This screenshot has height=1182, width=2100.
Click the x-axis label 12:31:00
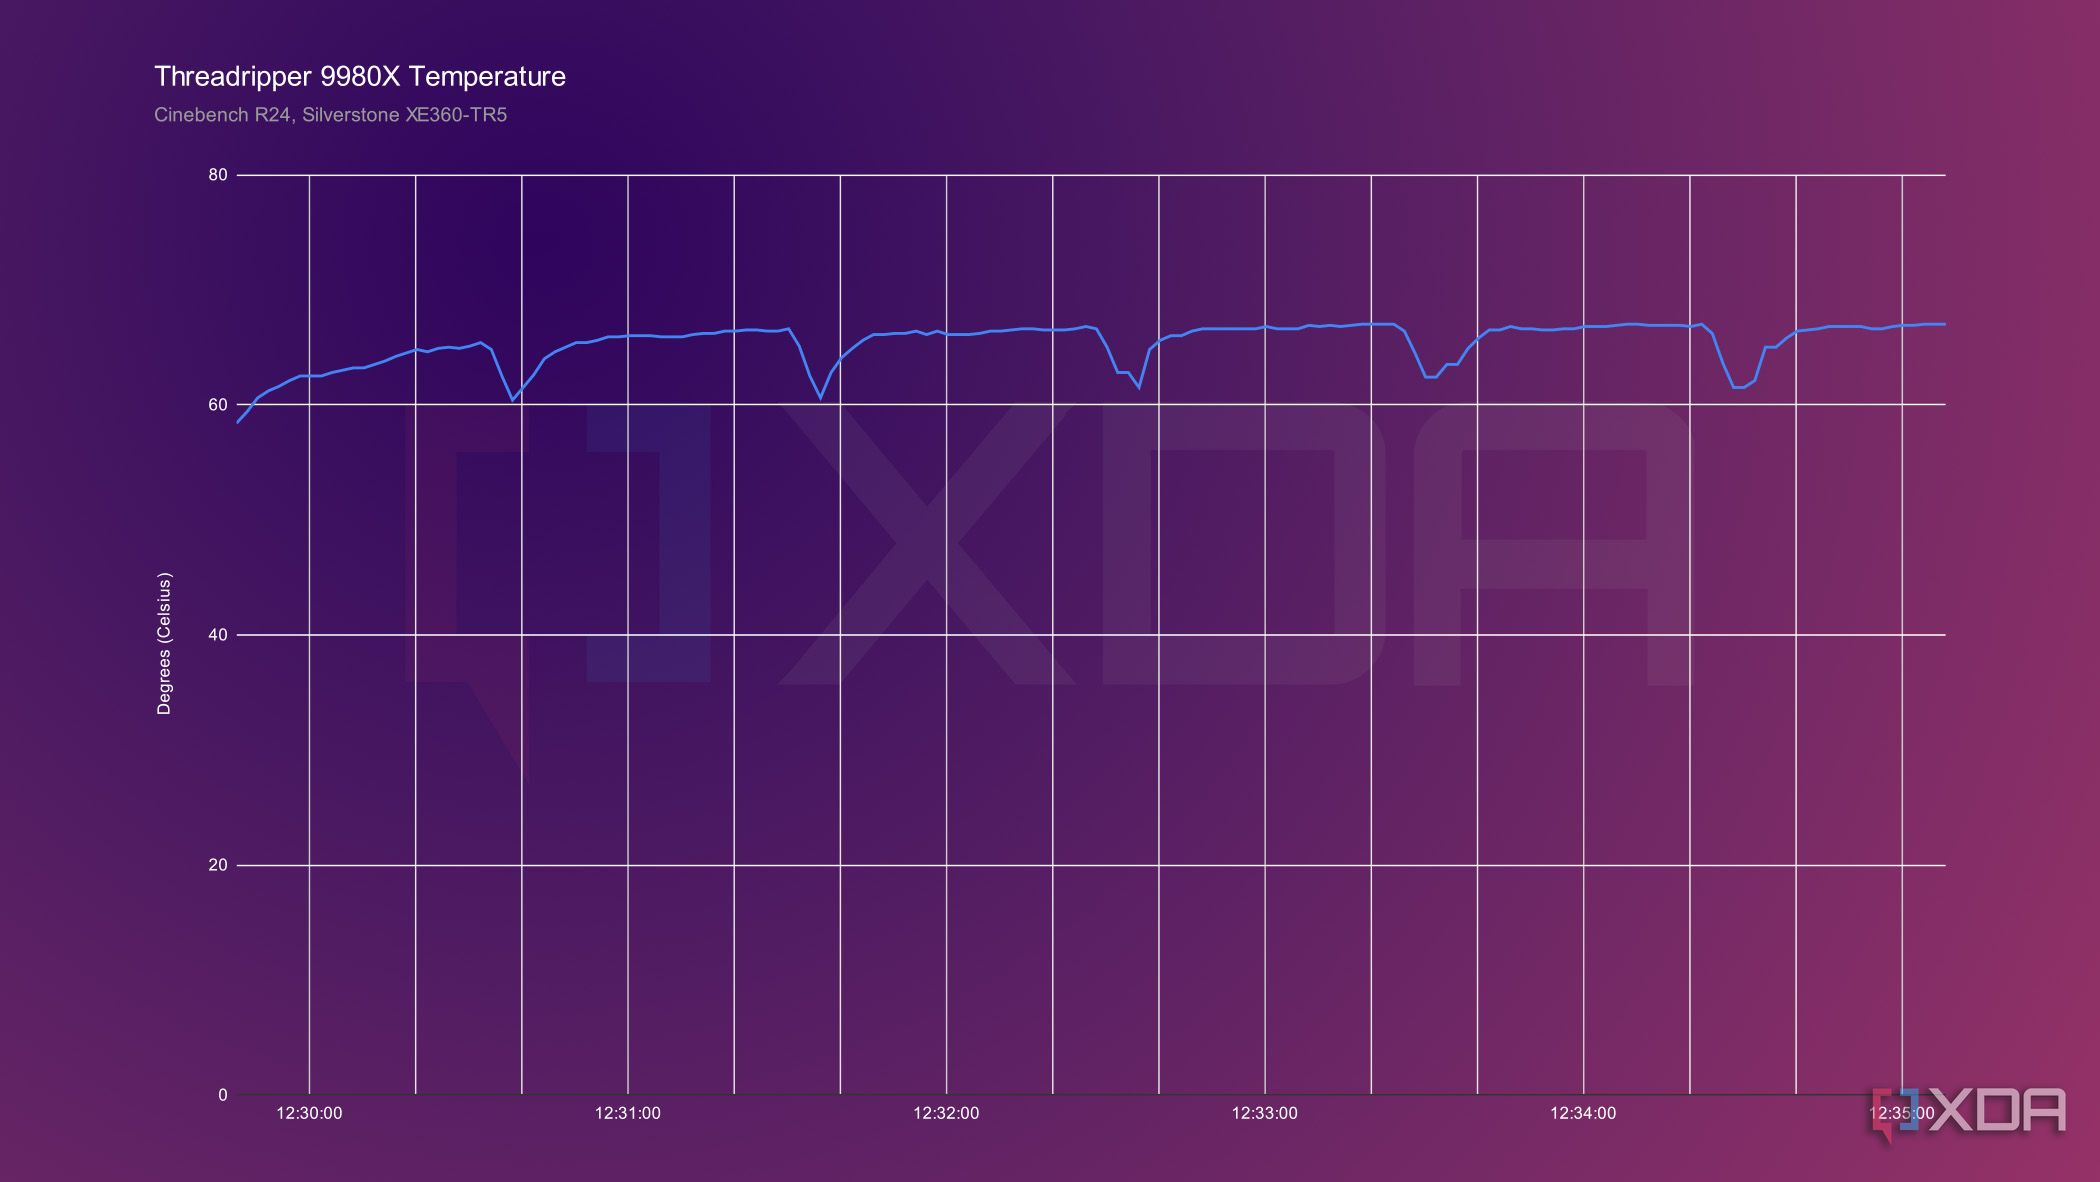(x=628, y=1113)
